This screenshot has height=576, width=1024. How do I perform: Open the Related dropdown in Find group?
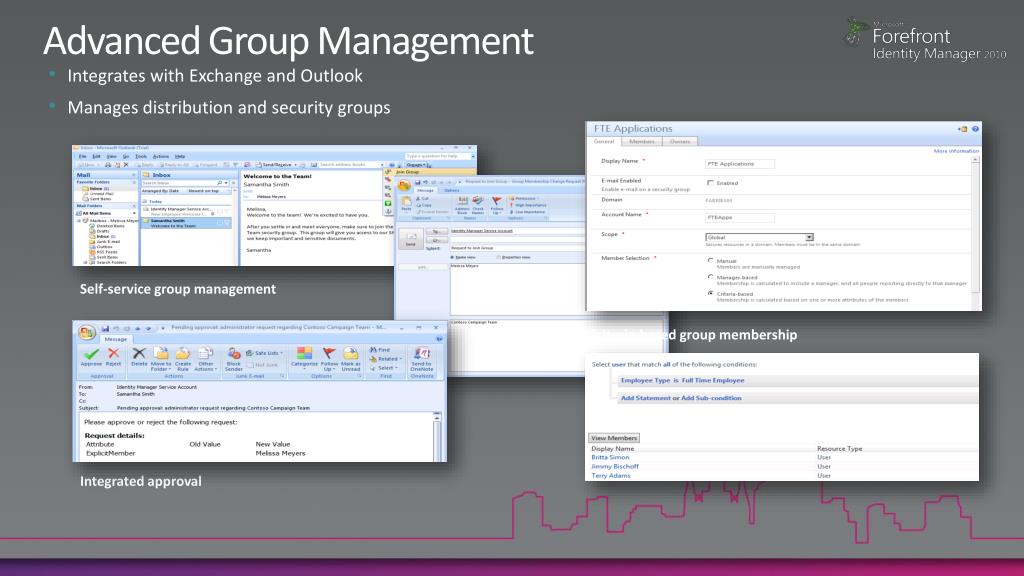tap(385, 359)
